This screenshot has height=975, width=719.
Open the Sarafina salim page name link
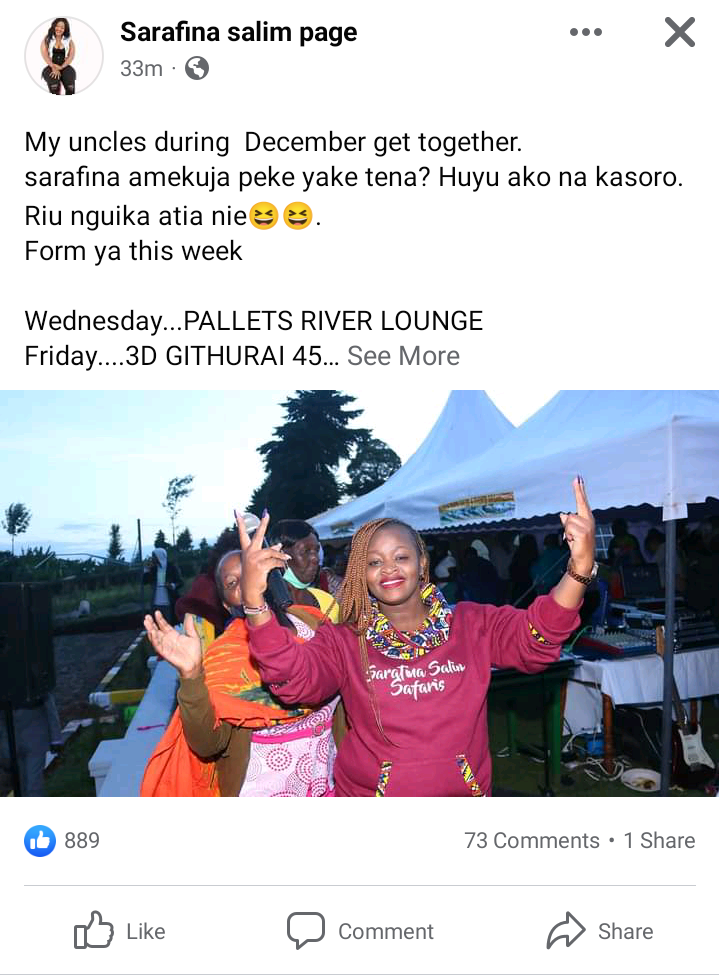238,32
